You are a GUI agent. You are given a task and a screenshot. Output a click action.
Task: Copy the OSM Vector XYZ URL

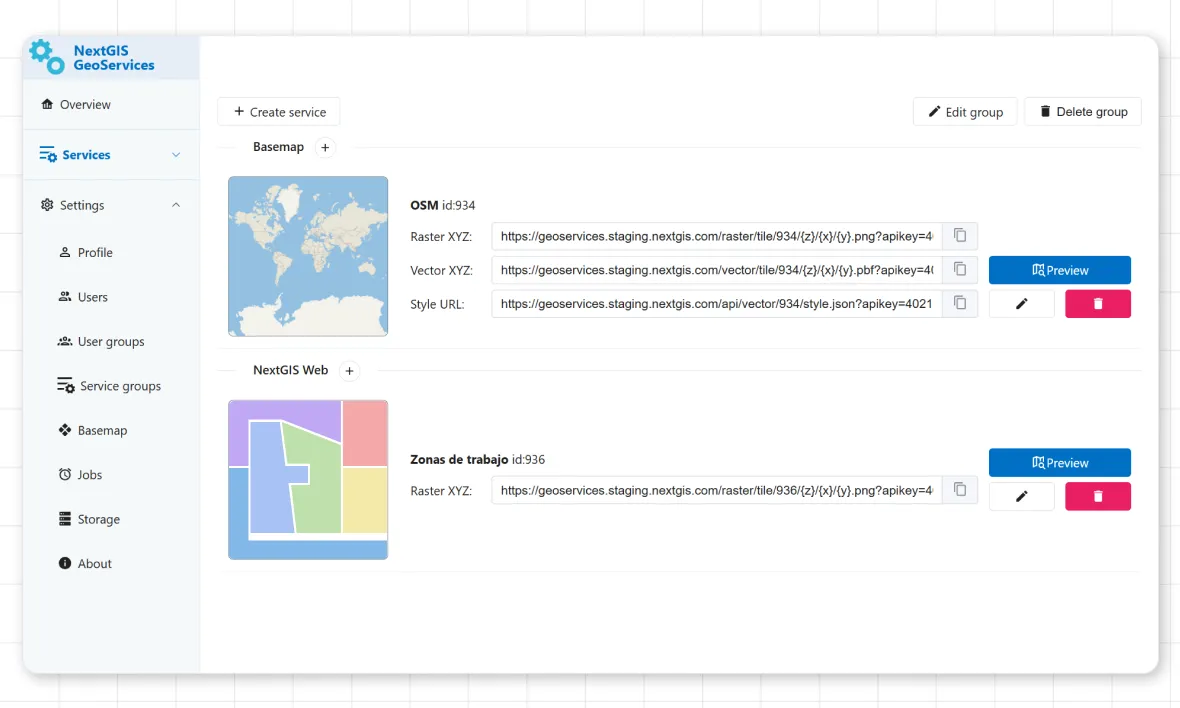pyautogui.click(x=960, y=270)
